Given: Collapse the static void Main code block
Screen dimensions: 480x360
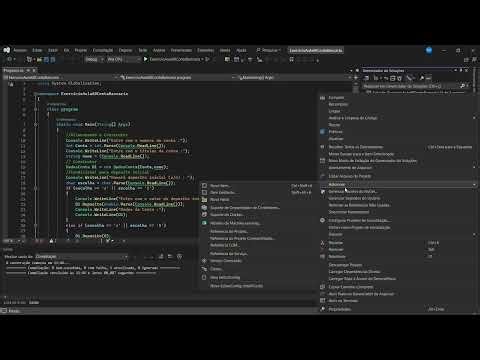Looking at the screenshot, I should click(36, 124).
